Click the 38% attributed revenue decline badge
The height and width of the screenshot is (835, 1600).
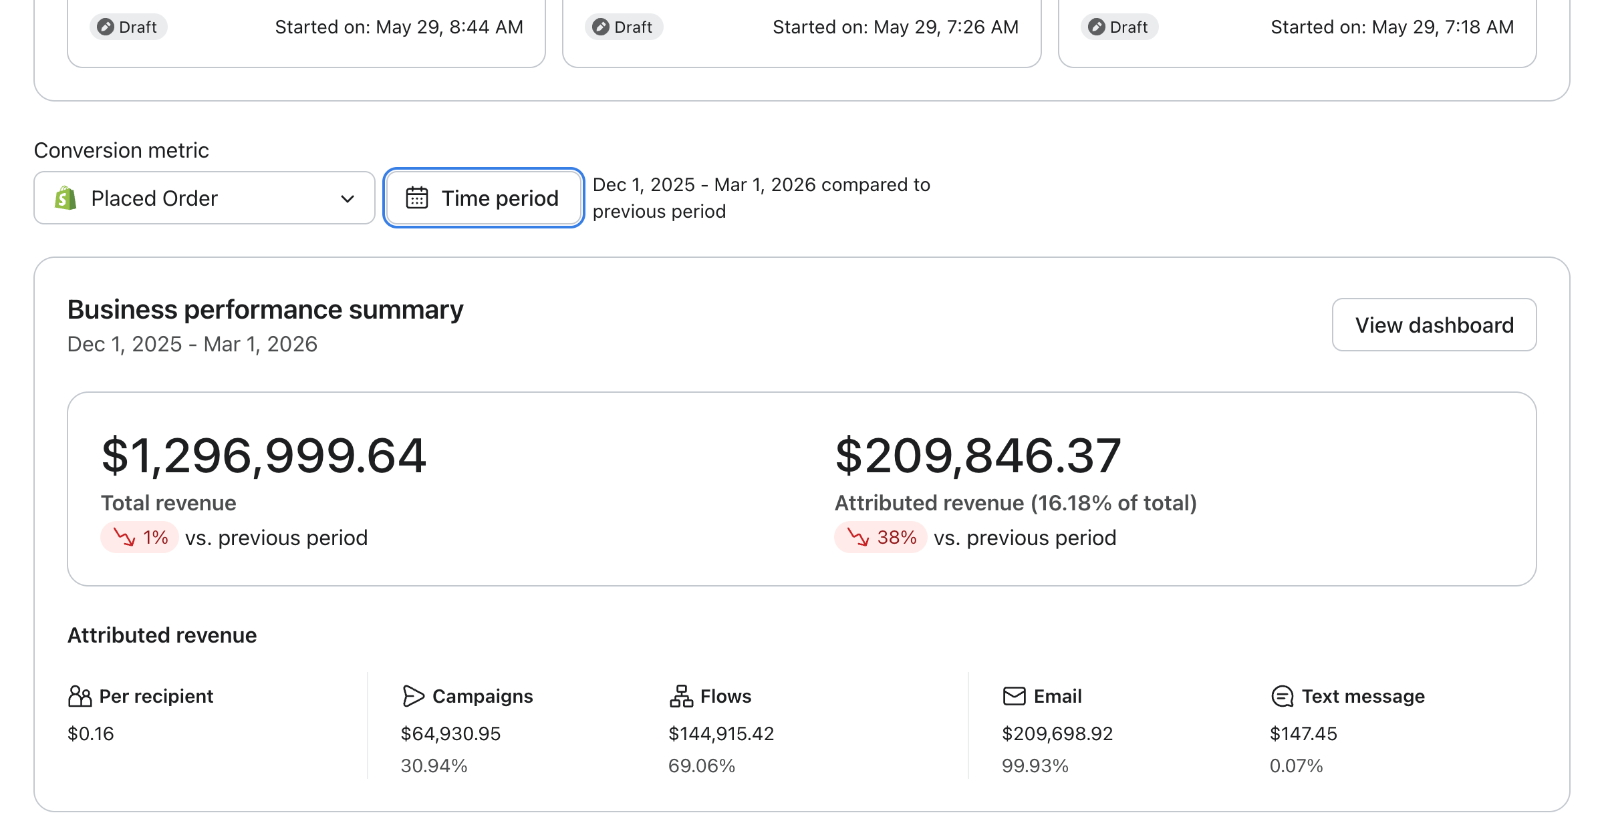[881, 538]
